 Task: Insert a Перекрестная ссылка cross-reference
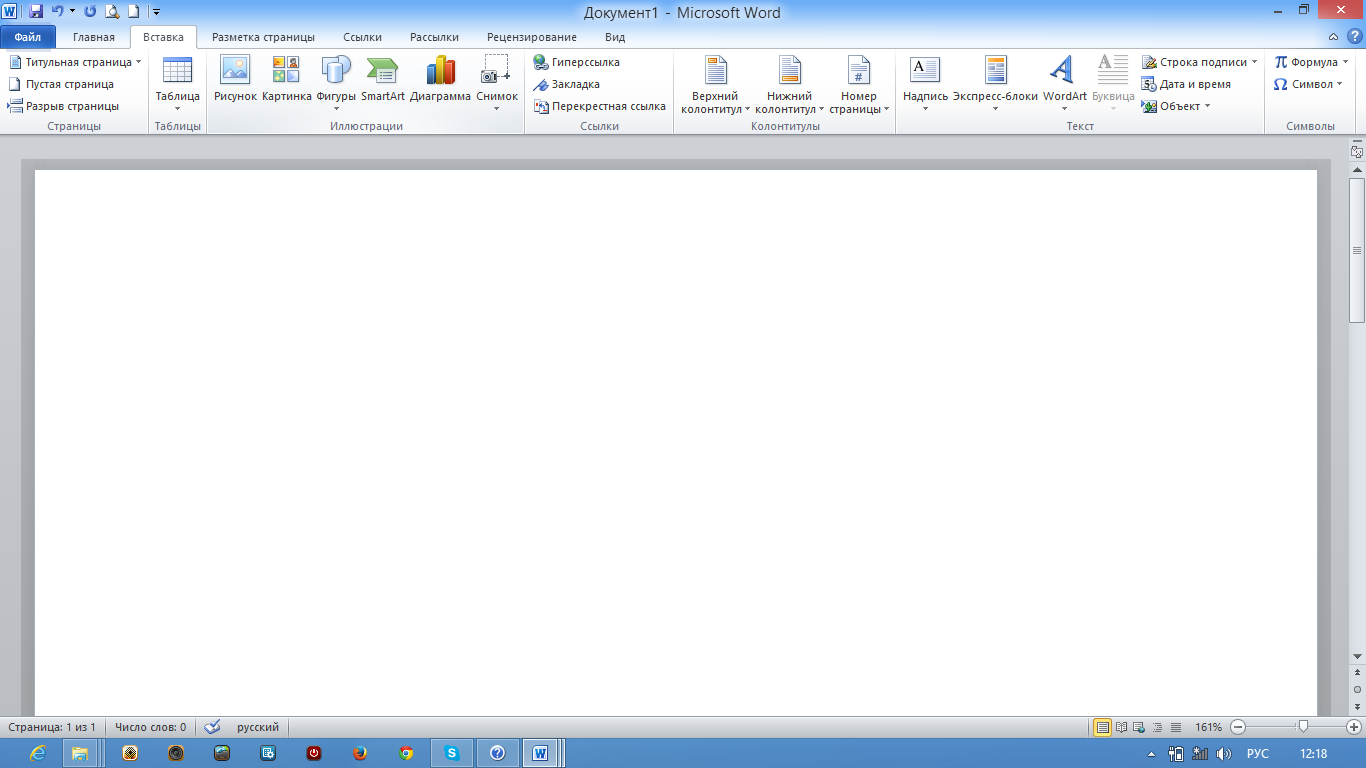click(599, 106)
